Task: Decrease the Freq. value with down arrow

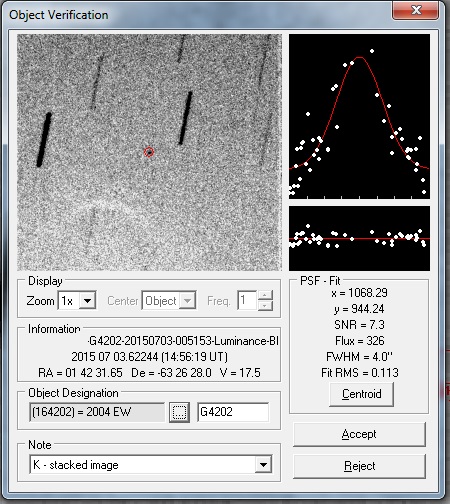Action: coord(265,305)
